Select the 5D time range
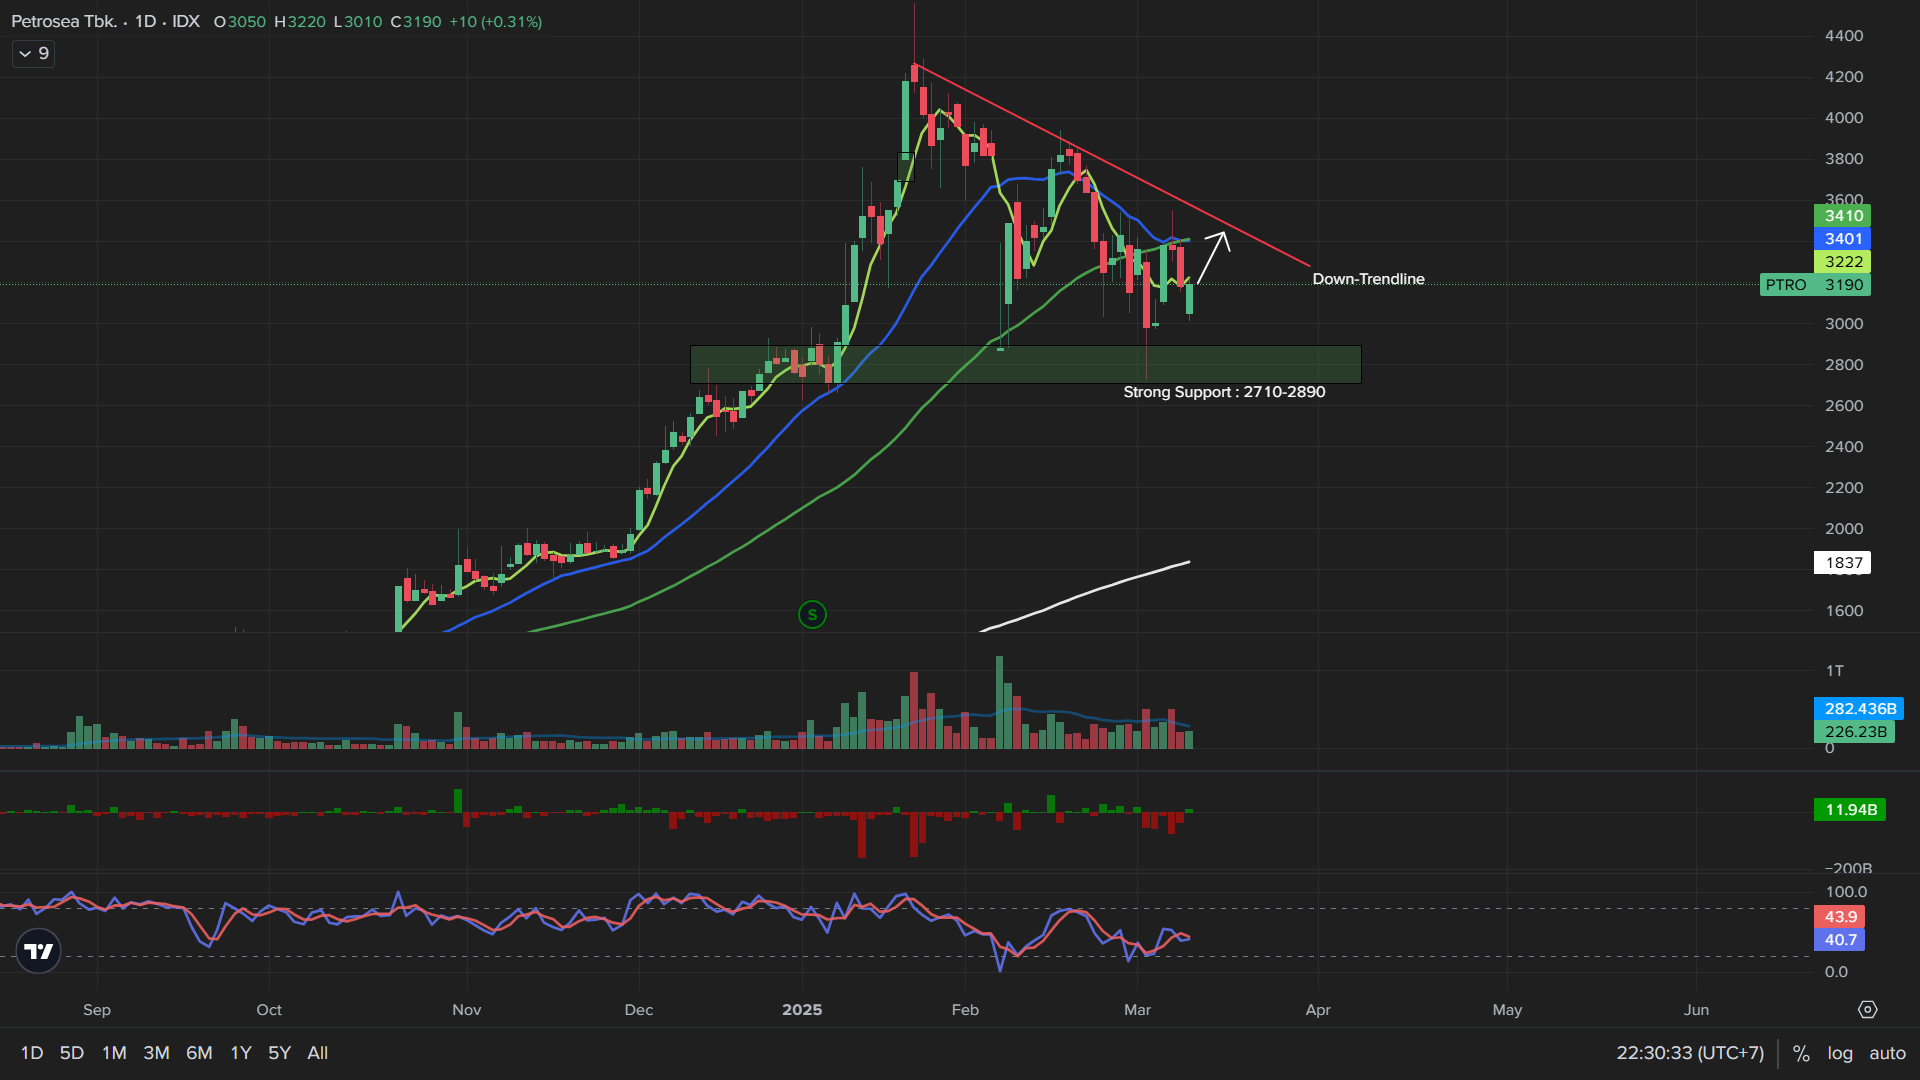The height and width of the screenshot is (1080, 1920). coord(72,1053)
